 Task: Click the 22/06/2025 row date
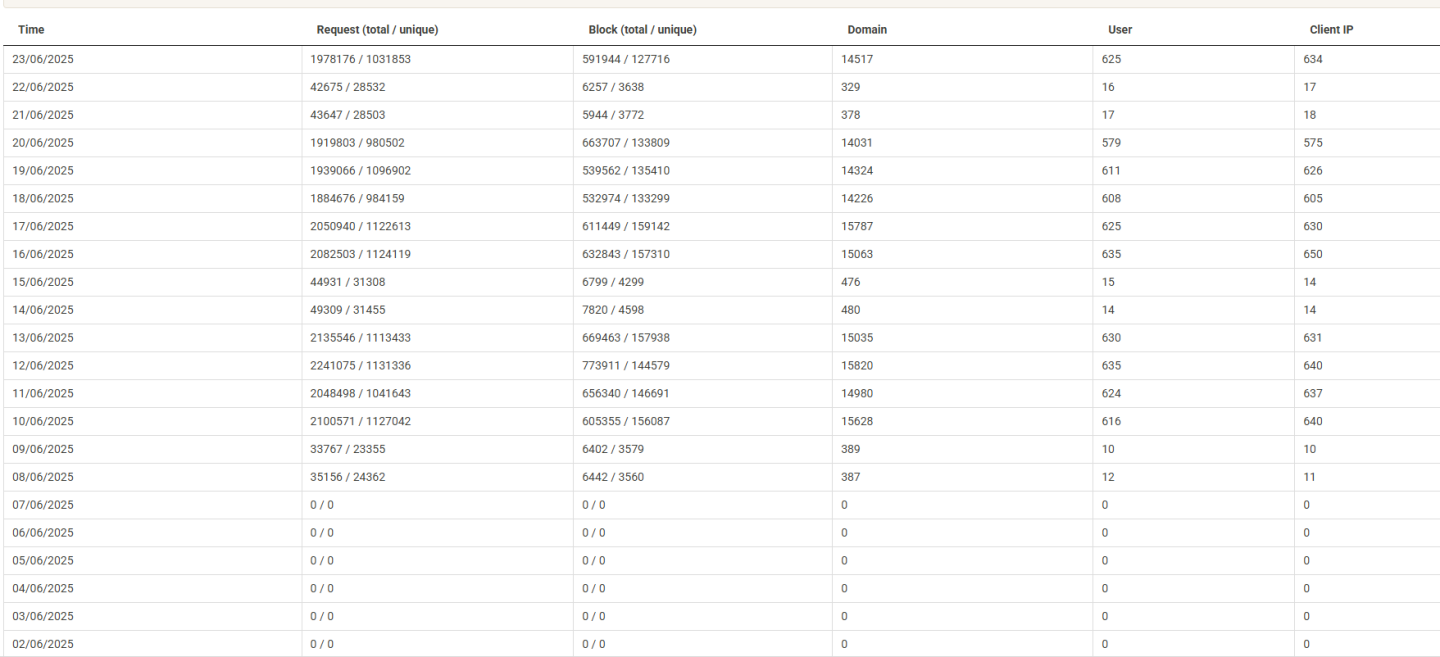tap(43, 87)
